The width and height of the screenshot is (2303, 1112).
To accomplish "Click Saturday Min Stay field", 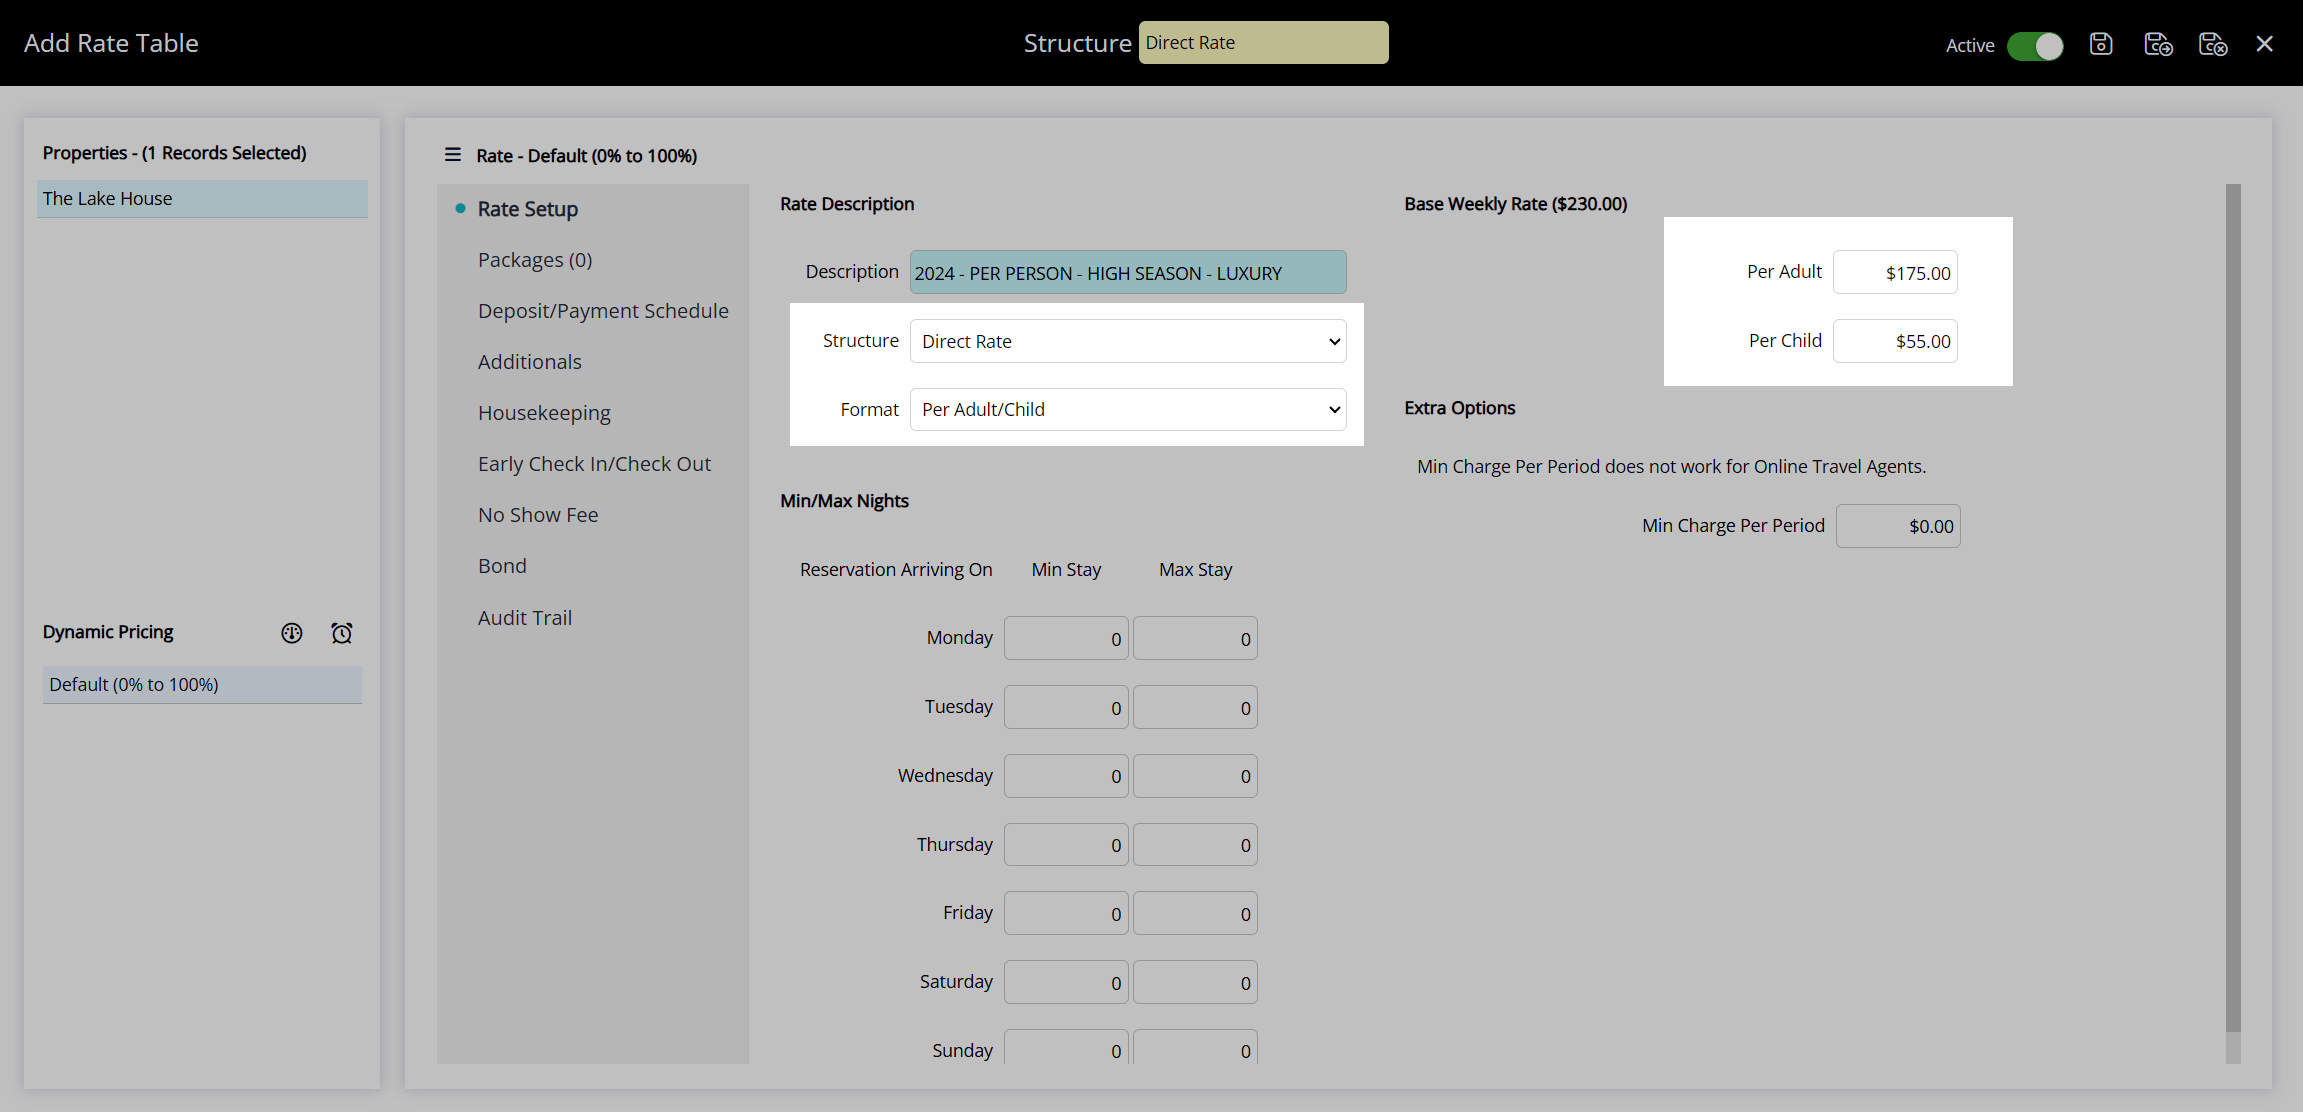I will coord(1066,982).
